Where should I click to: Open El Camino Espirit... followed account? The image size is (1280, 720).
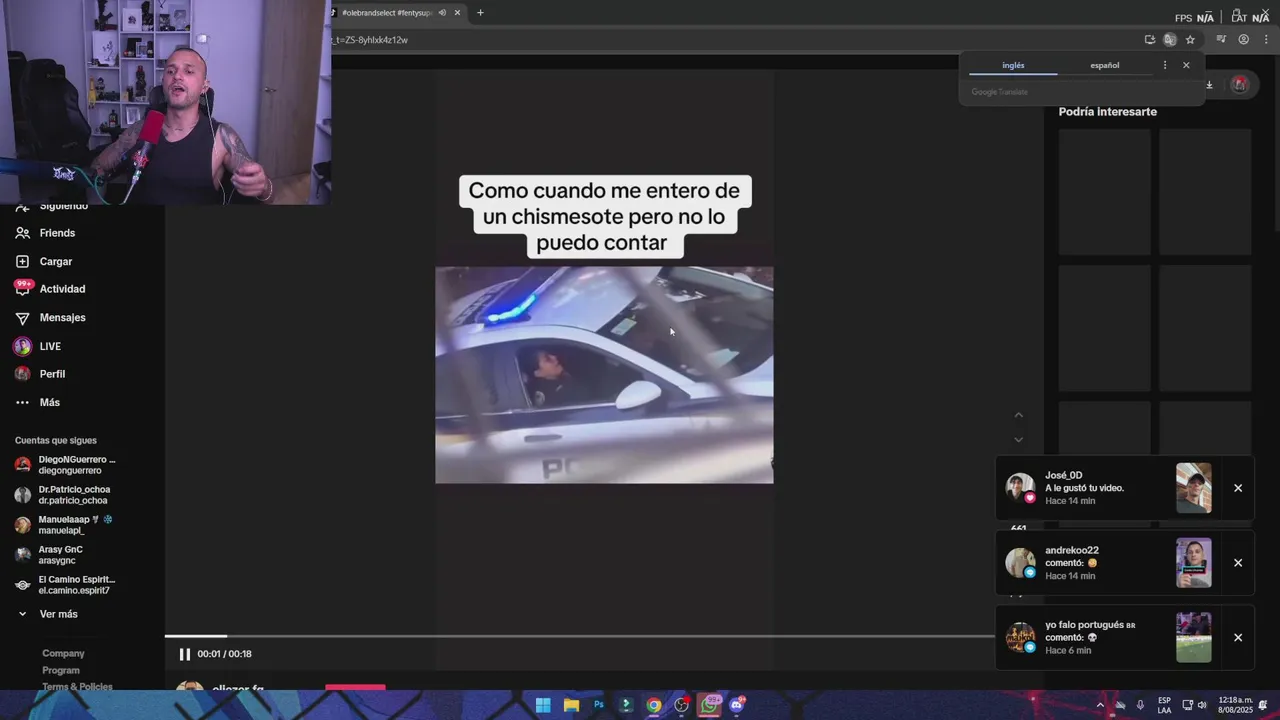point(66,585)
